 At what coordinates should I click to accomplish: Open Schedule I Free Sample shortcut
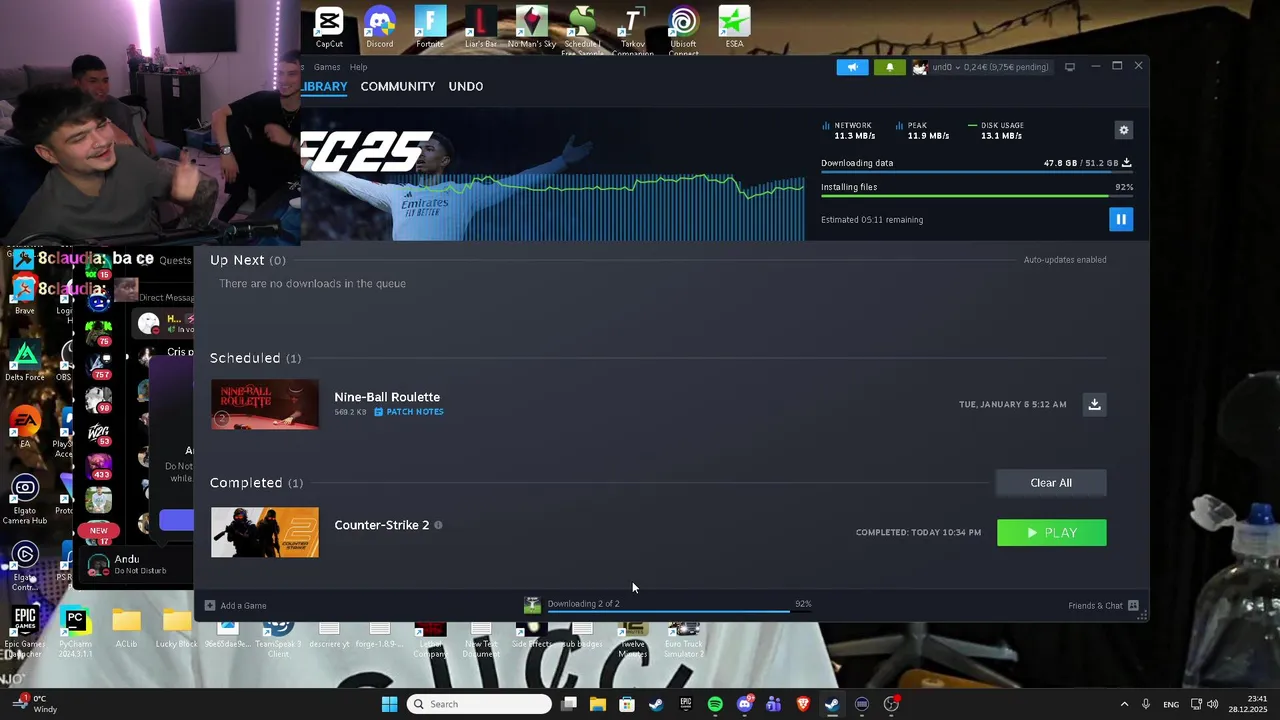[x=582, y=30]
